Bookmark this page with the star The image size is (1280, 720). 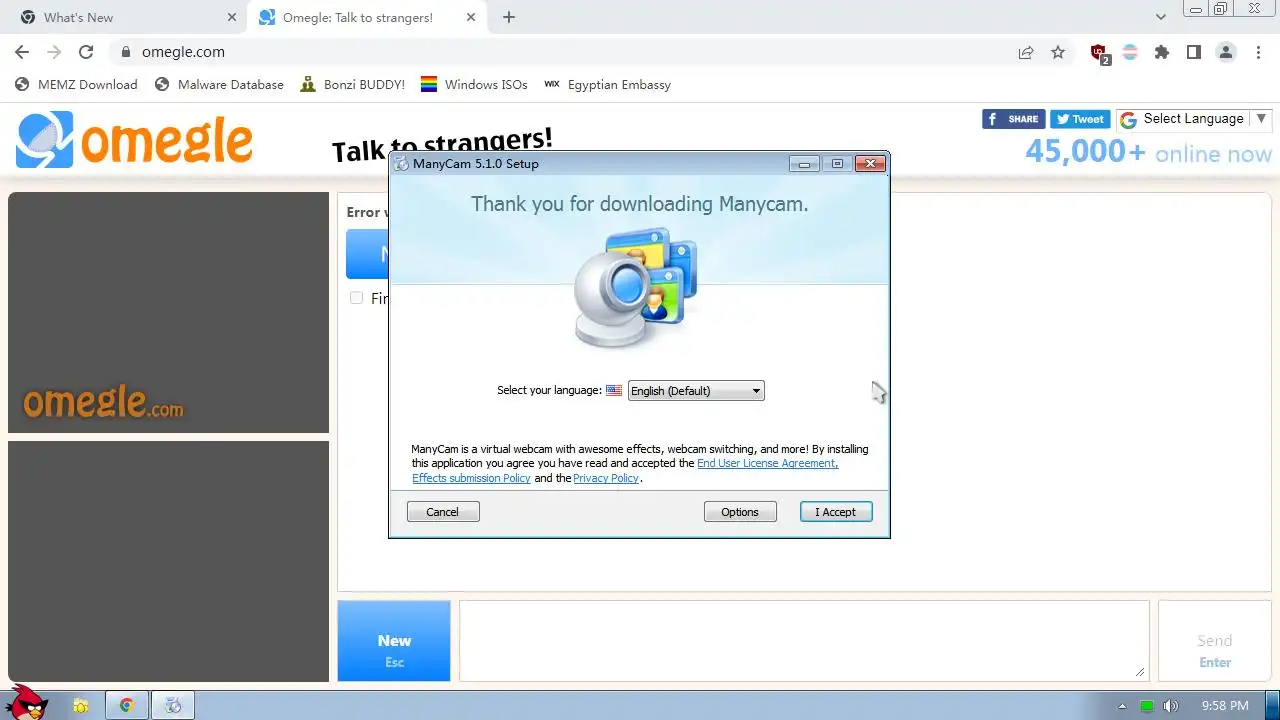click(1058, 52)
